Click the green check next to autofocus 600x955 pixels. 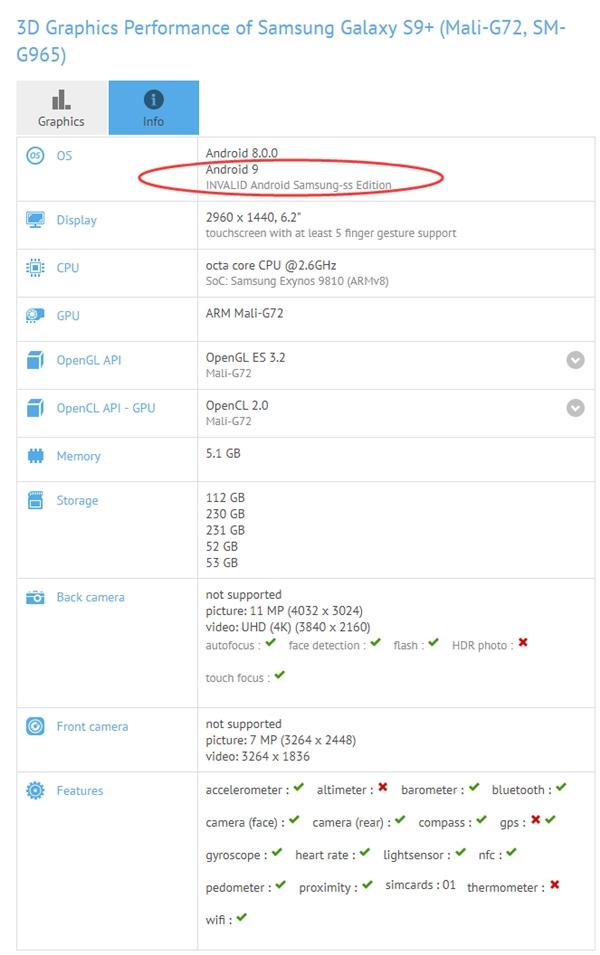pos(271,643)
